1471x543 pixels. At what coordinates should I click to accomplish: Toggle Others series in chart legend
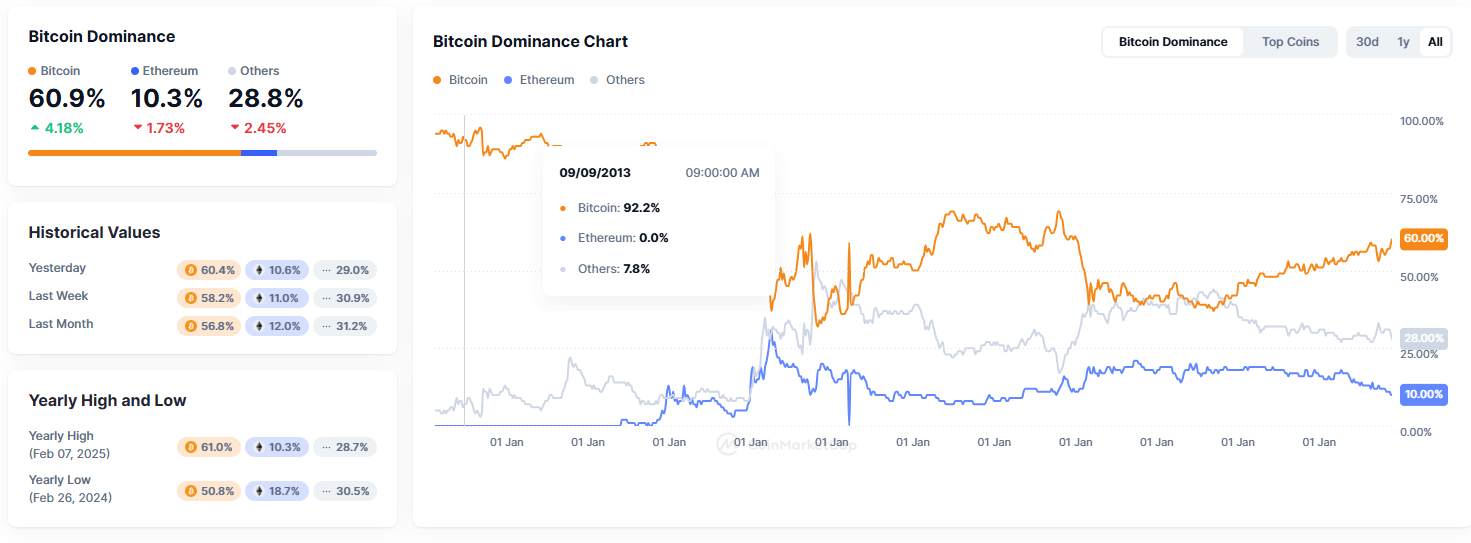tap(617, 80)
